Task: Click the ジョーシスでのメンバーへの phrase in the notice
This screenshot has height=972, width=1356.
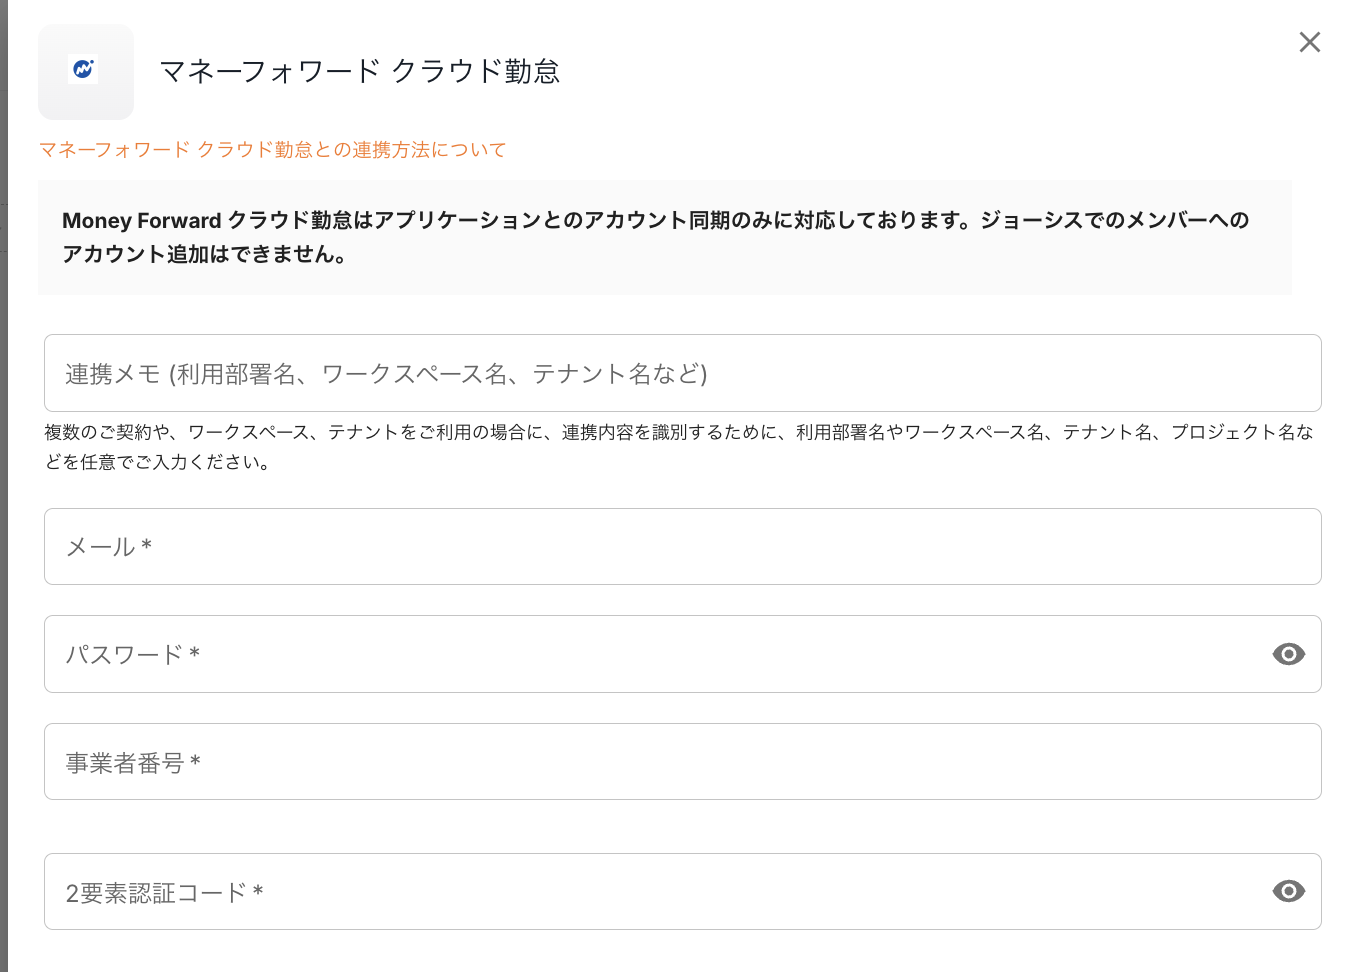Action: click(1114, 221)
